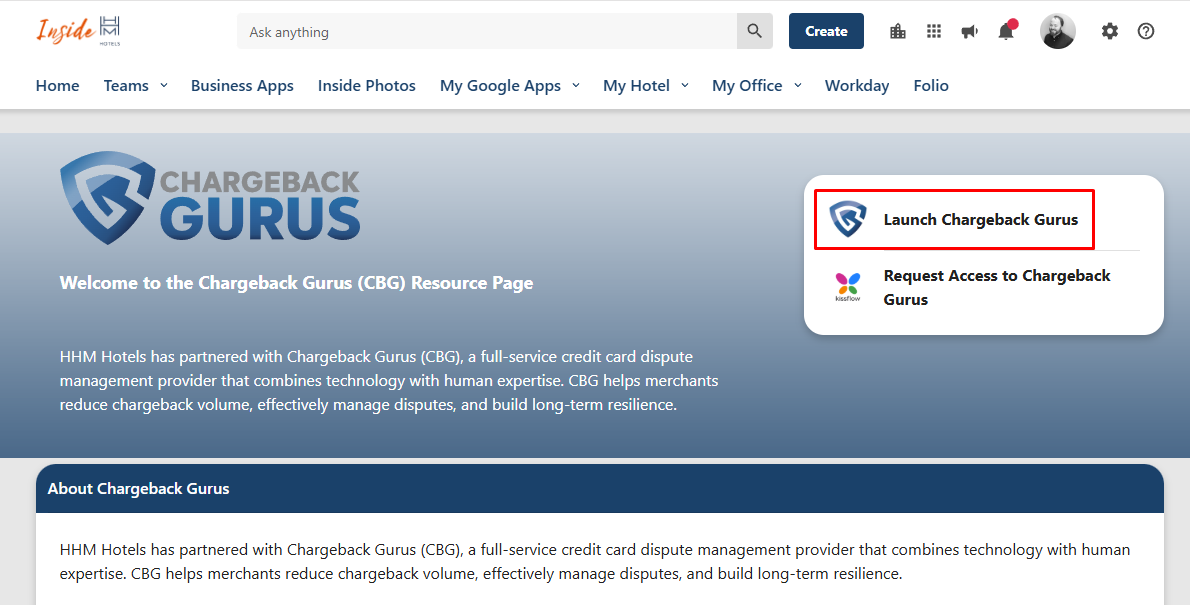
Task: Click the search magnifier icon
Action: (755, 31)
